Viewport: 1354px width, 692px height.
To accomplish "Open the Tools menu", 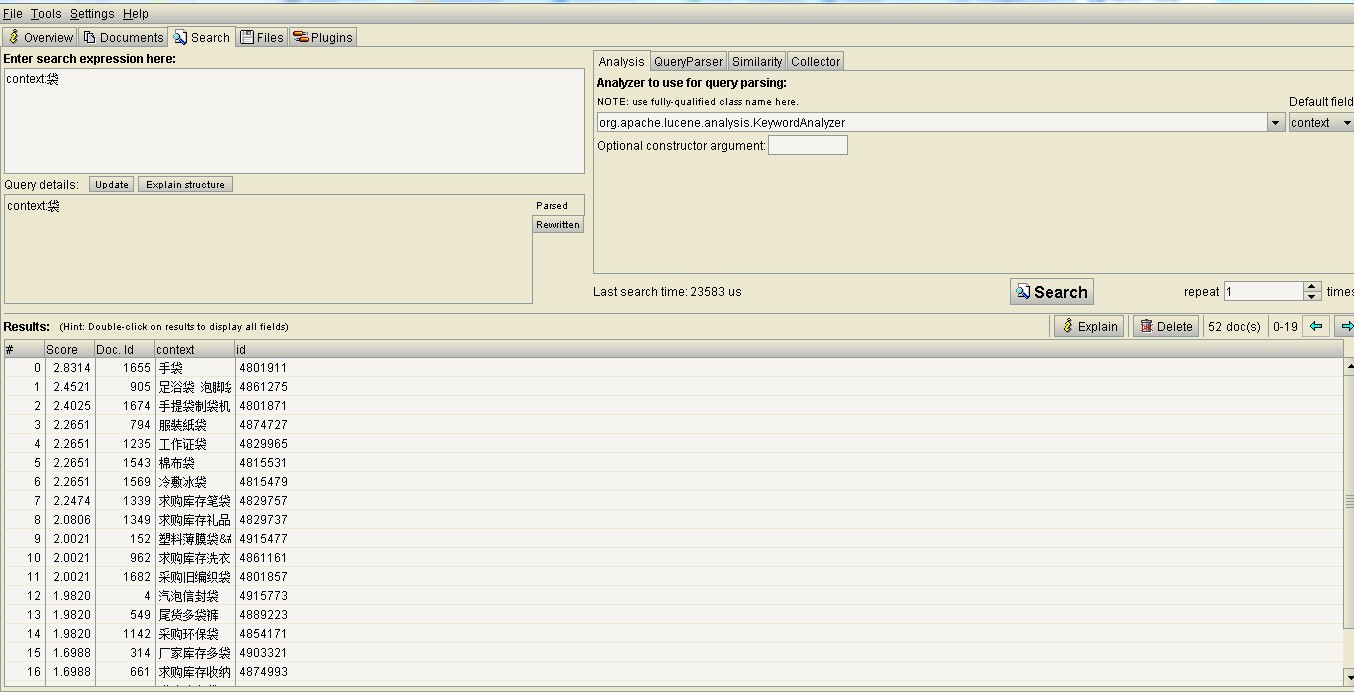I will coord(46,13).
